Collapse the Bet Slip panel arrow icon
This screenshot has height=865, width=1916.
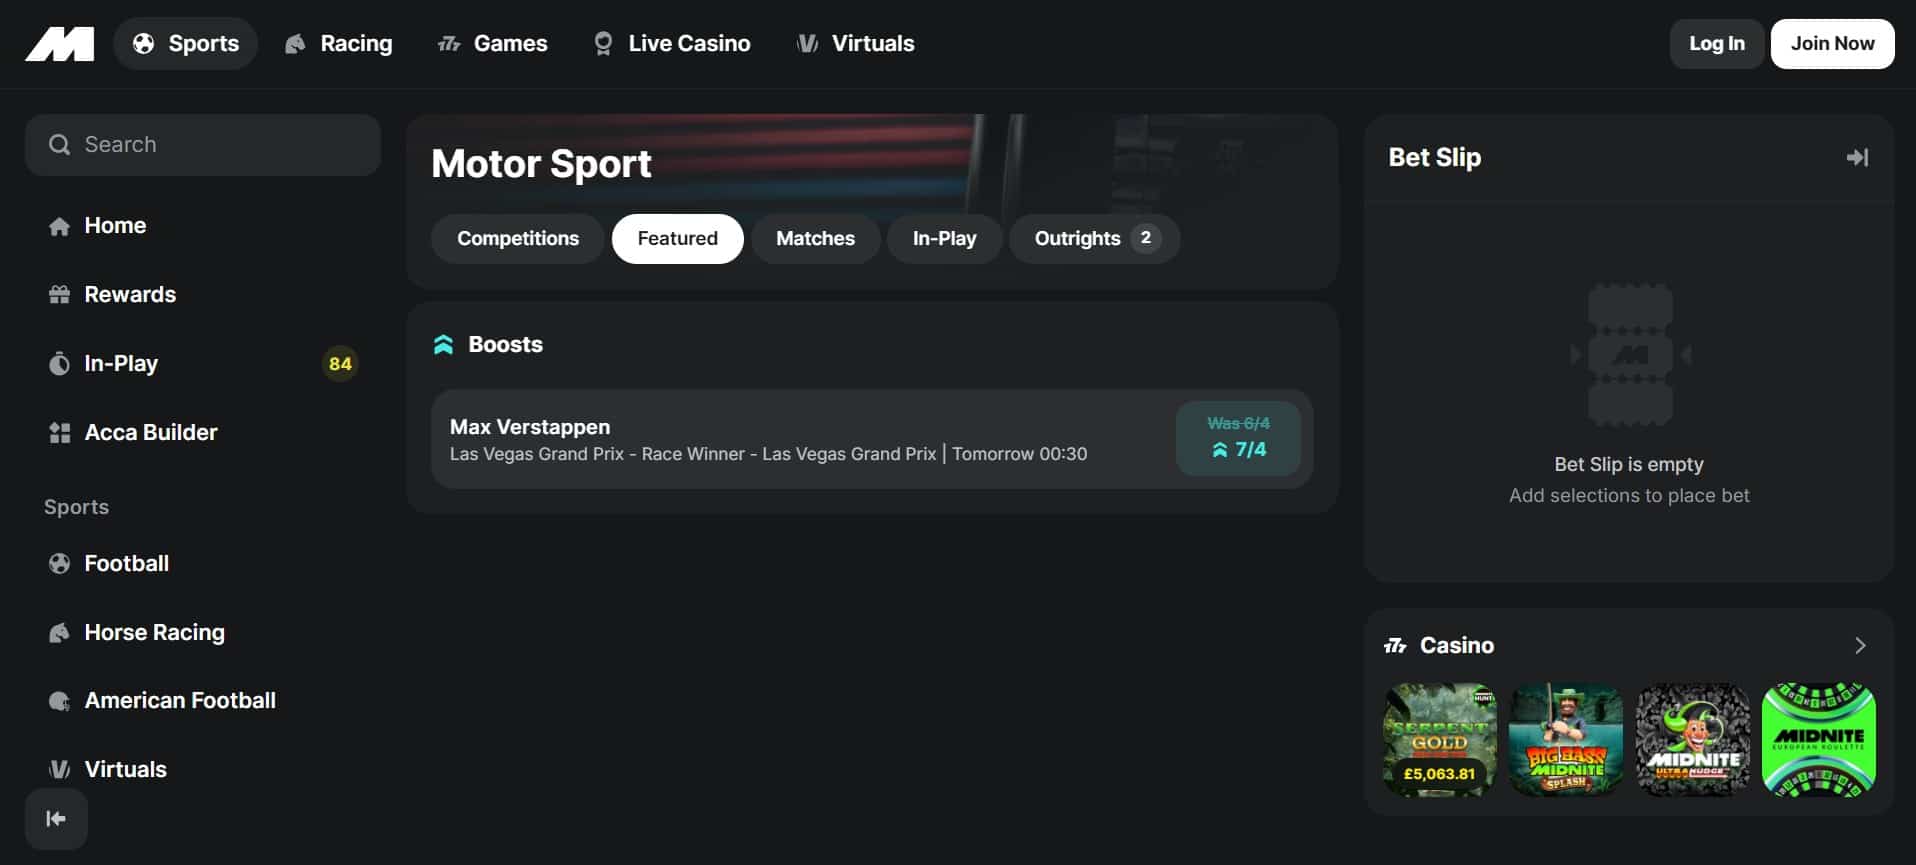1857,158
